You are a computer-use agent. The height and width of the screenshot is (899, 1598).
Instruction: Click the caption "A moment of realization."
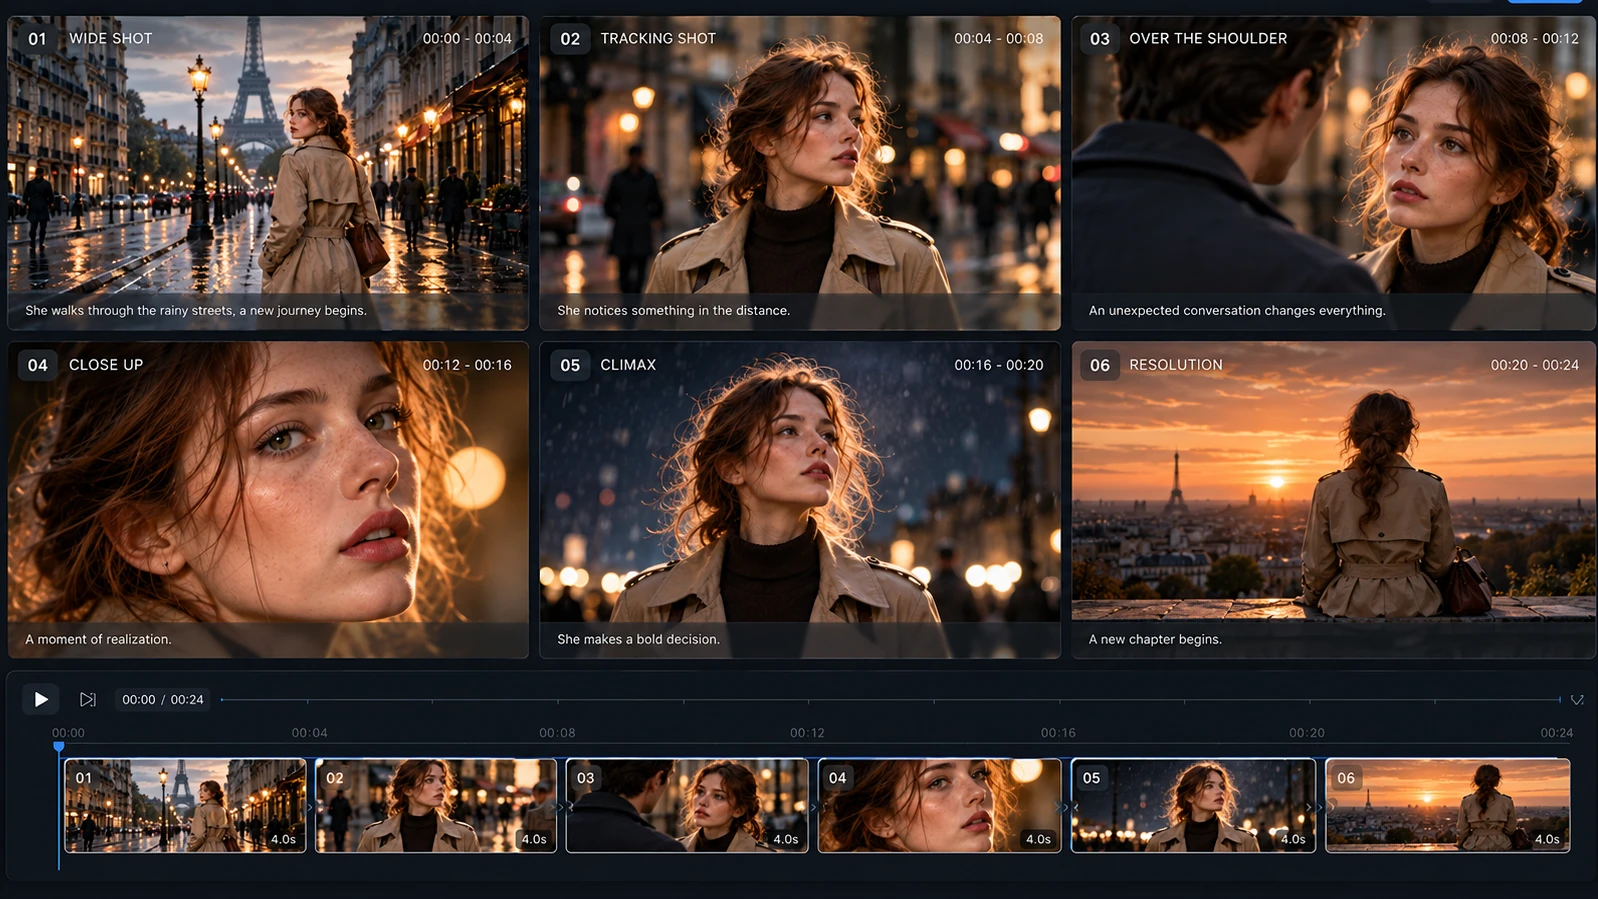(98, 640)
